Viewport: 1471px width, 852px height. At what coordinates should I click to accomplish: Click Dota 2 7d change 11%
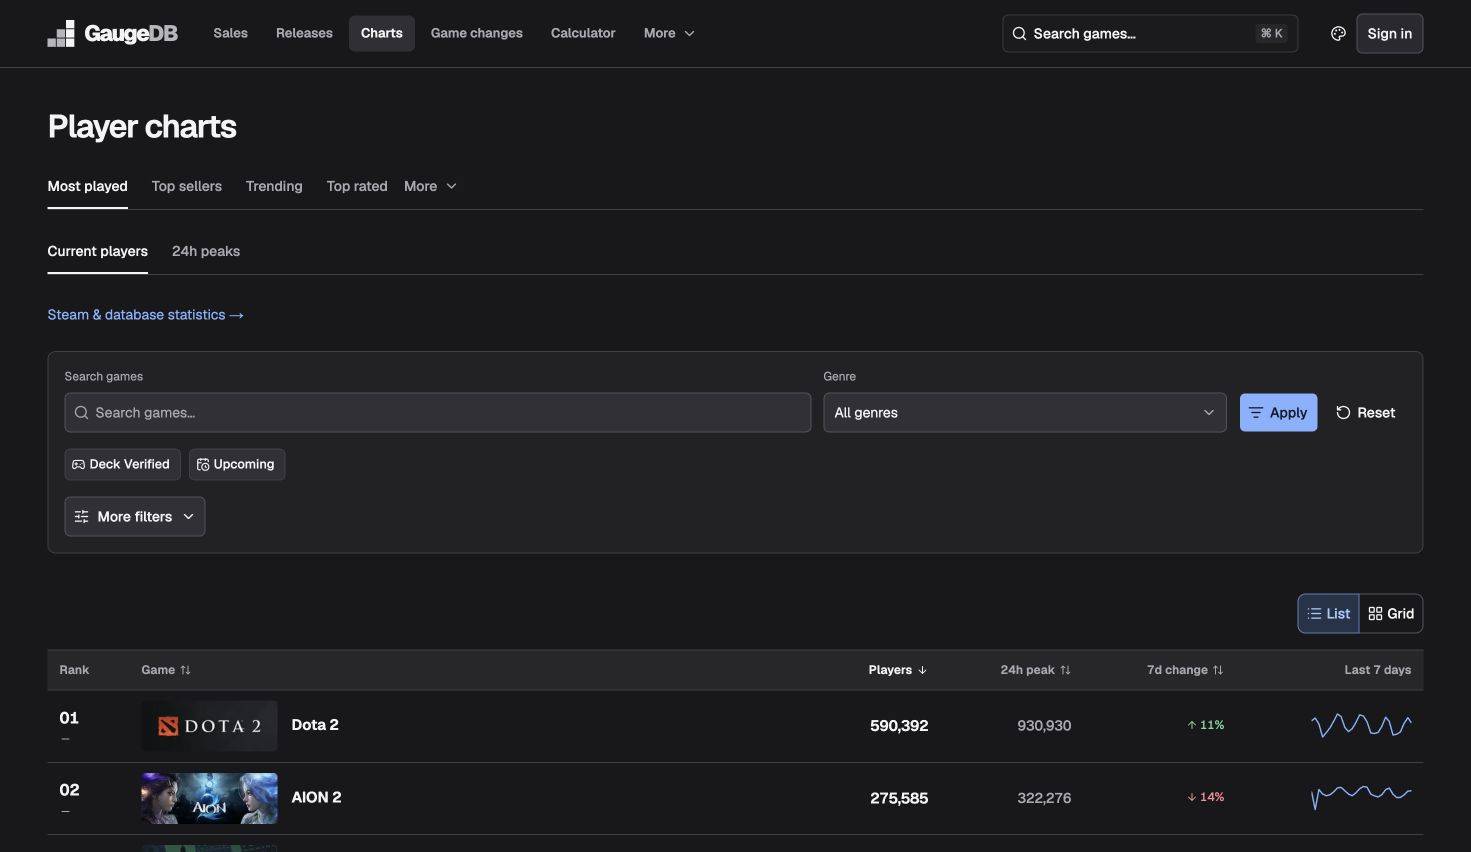[1206, 725]
